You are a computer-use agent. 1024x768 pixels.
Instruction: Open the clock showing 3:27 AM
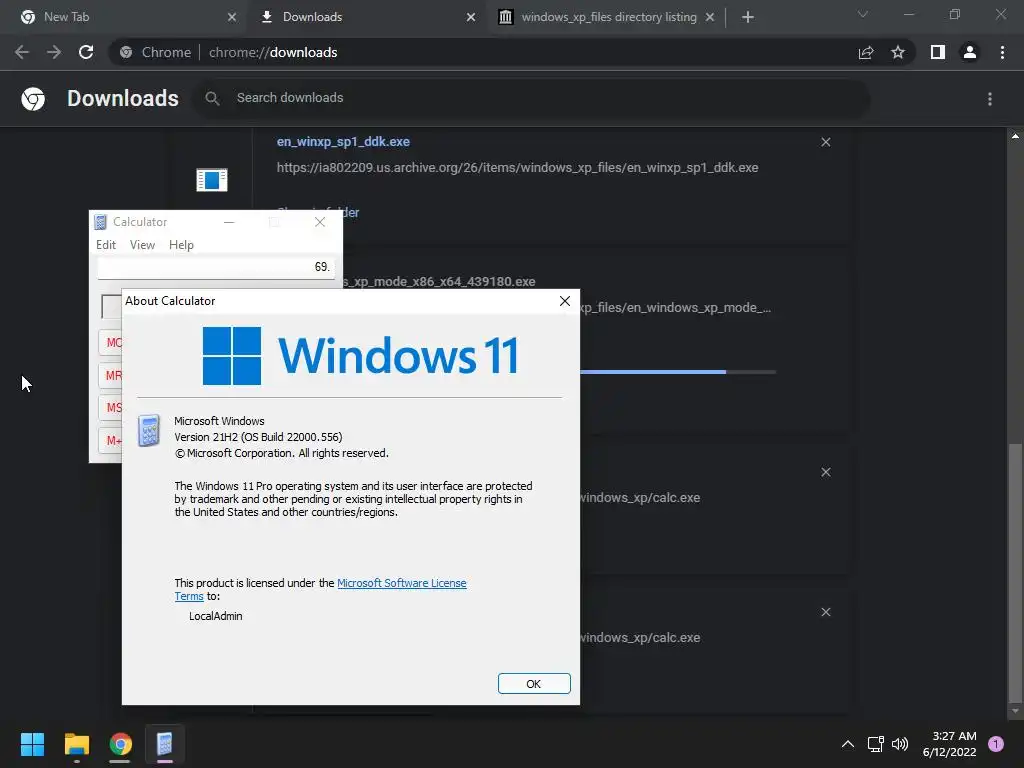click(950, 744)
